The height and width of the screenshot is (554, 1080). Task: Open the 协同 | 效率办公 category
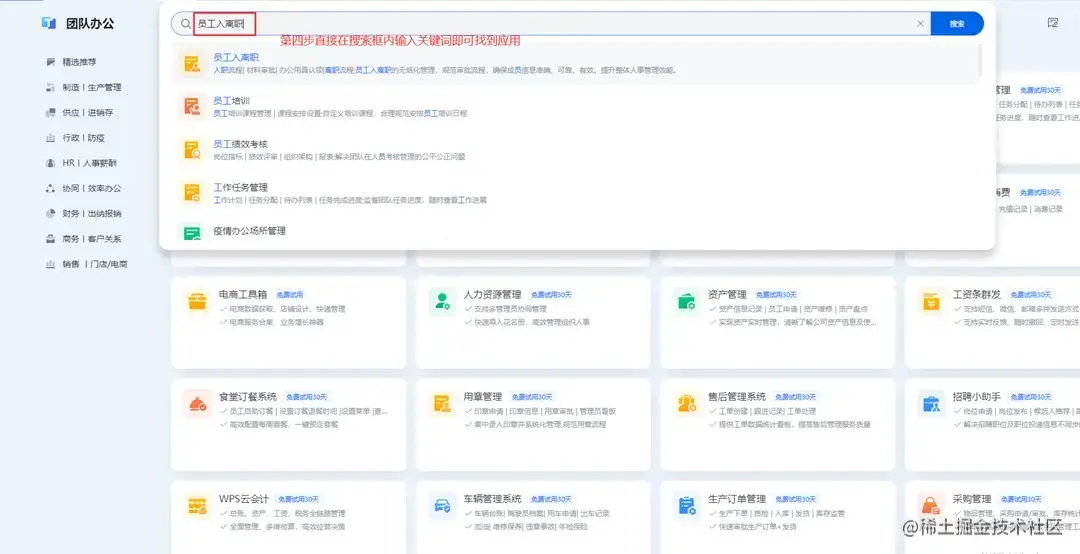click(92, 188)
